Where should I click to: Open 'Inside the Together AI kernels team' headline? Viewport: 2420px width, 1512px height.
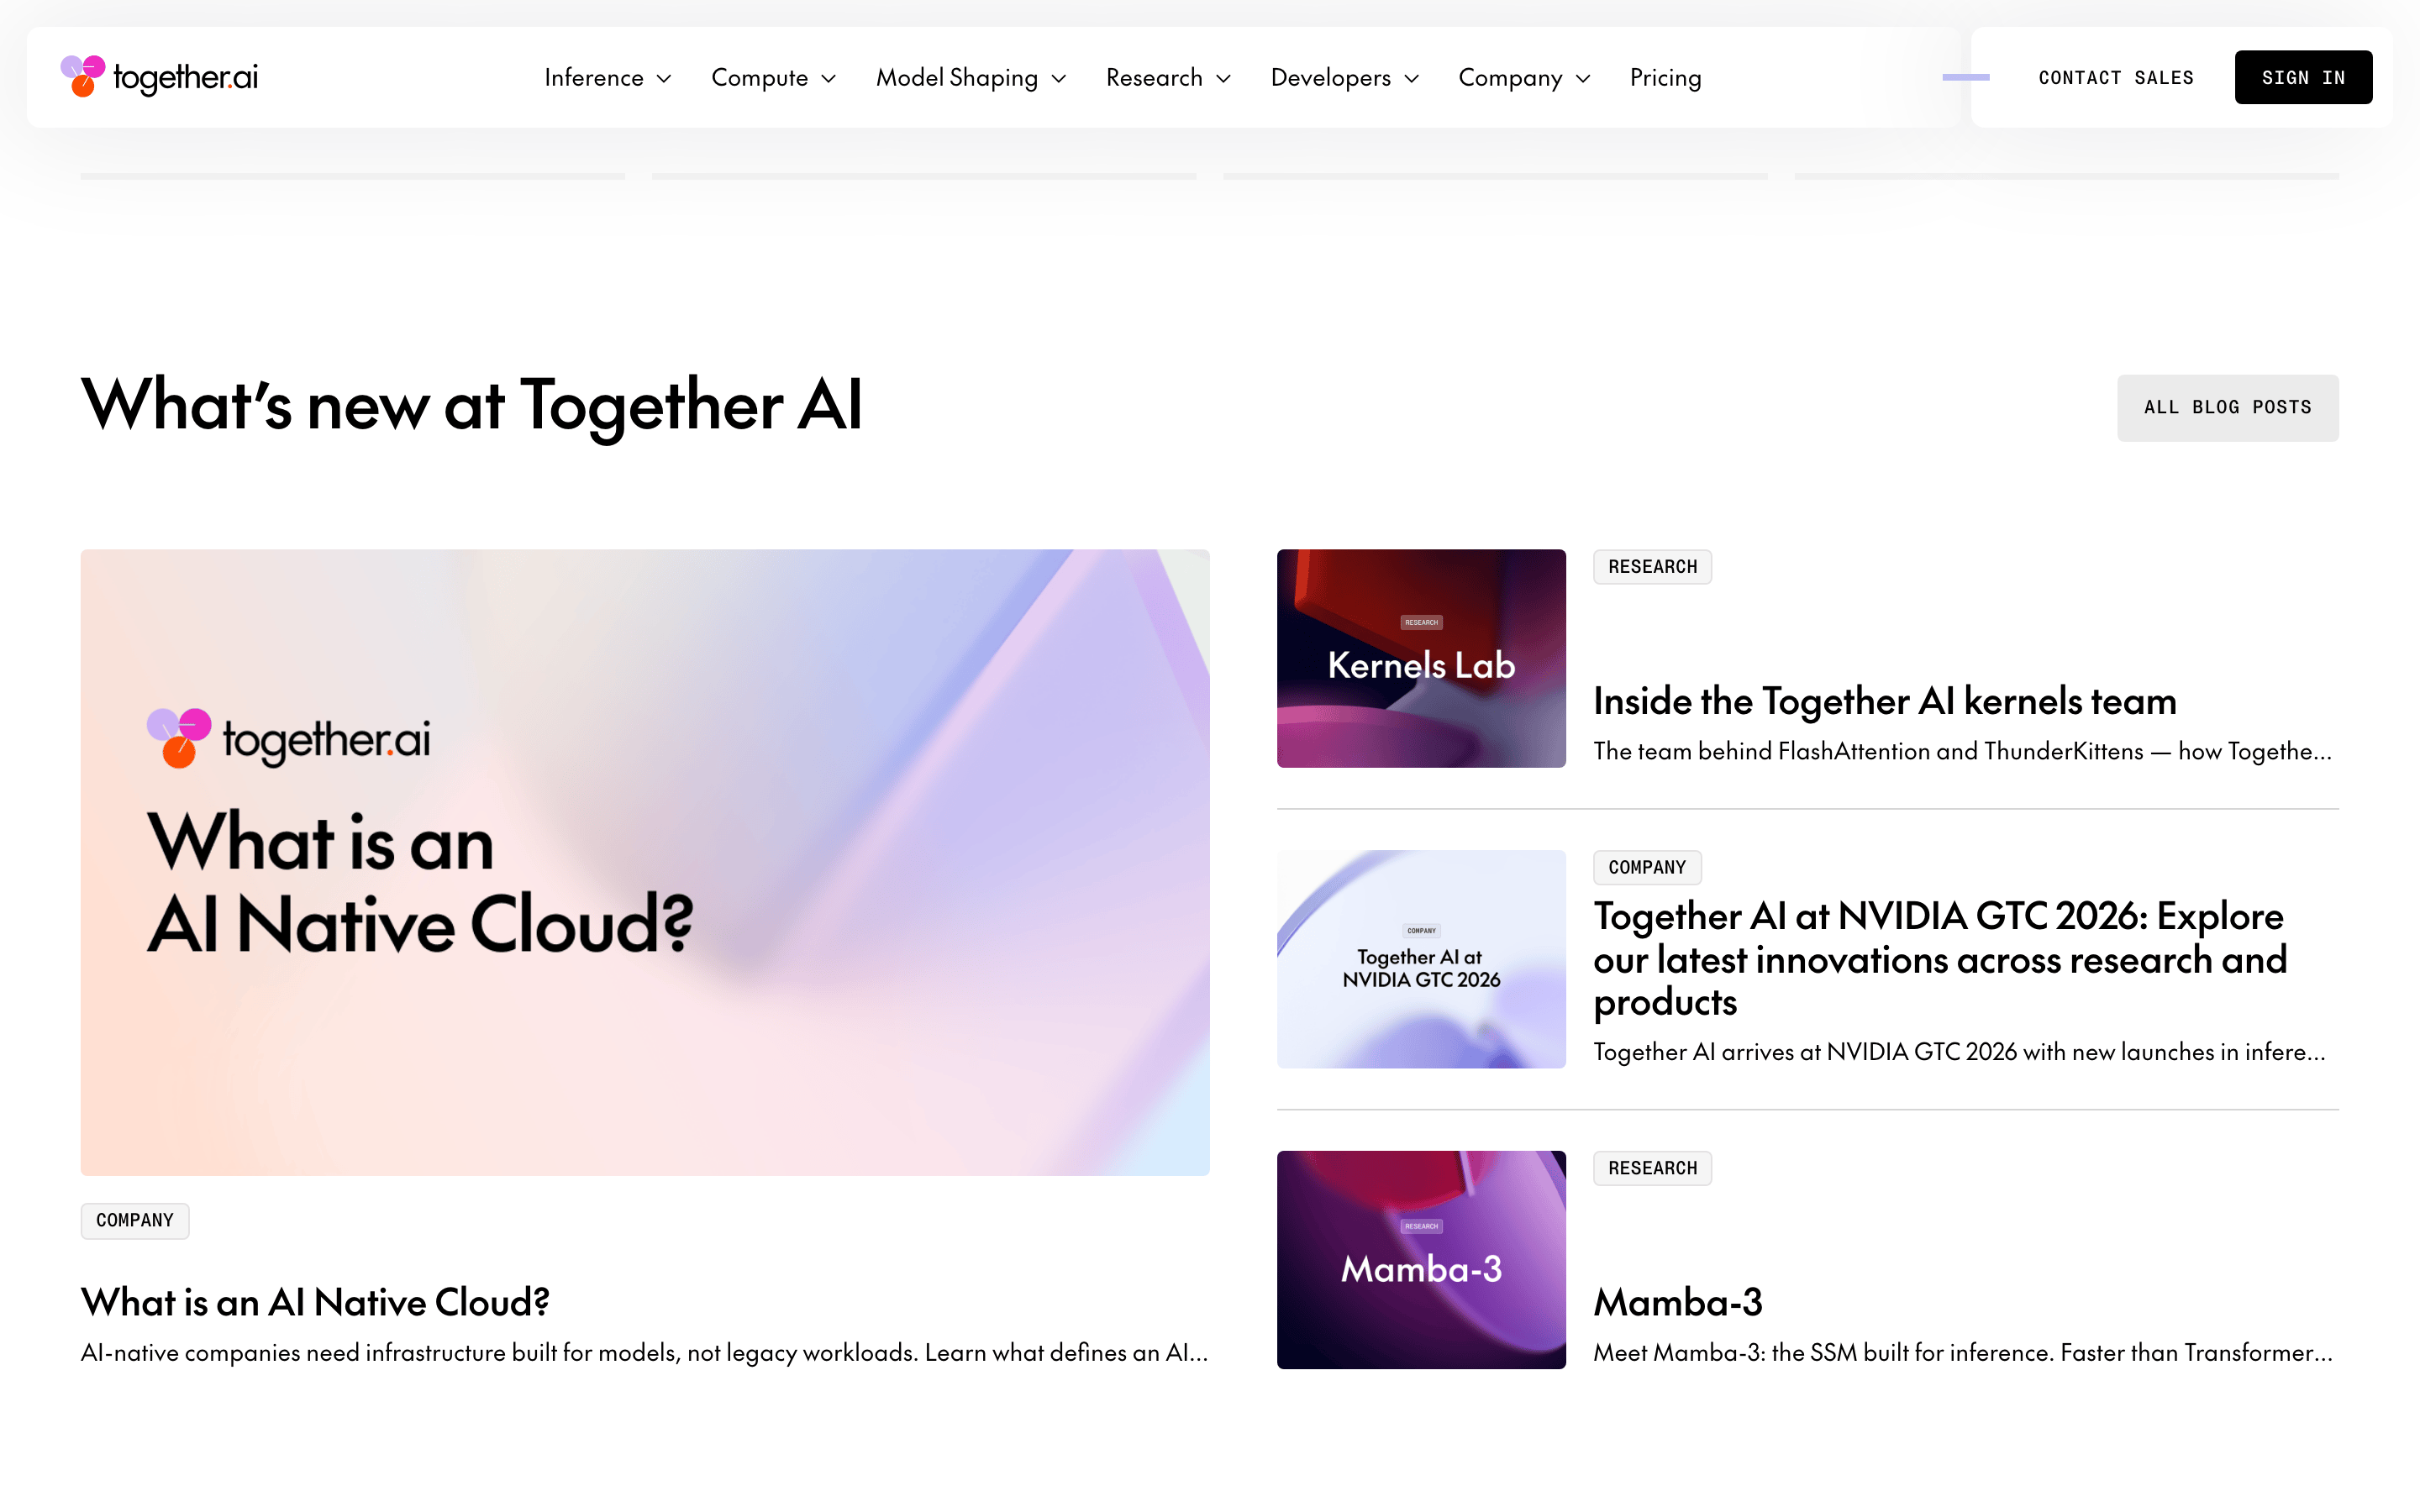1885,701
